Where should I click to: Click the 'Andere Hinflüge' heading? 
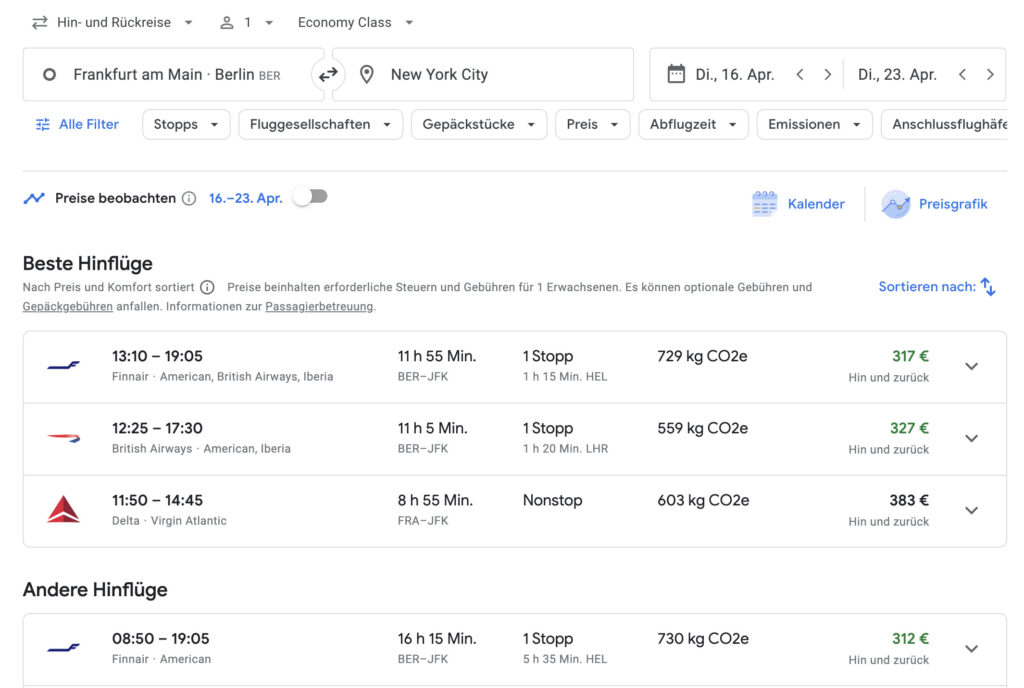point(95,589)
